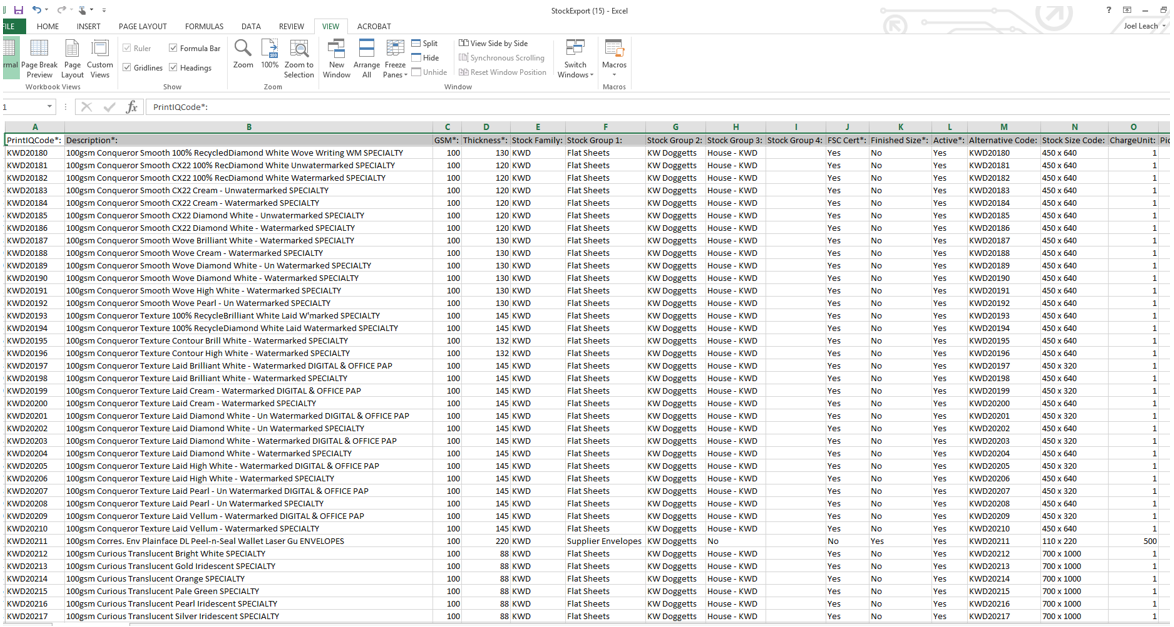This screenshot has width=1174, height=627.
Task: Switch to the INSERT tab
Action: (x=88, y=26)
